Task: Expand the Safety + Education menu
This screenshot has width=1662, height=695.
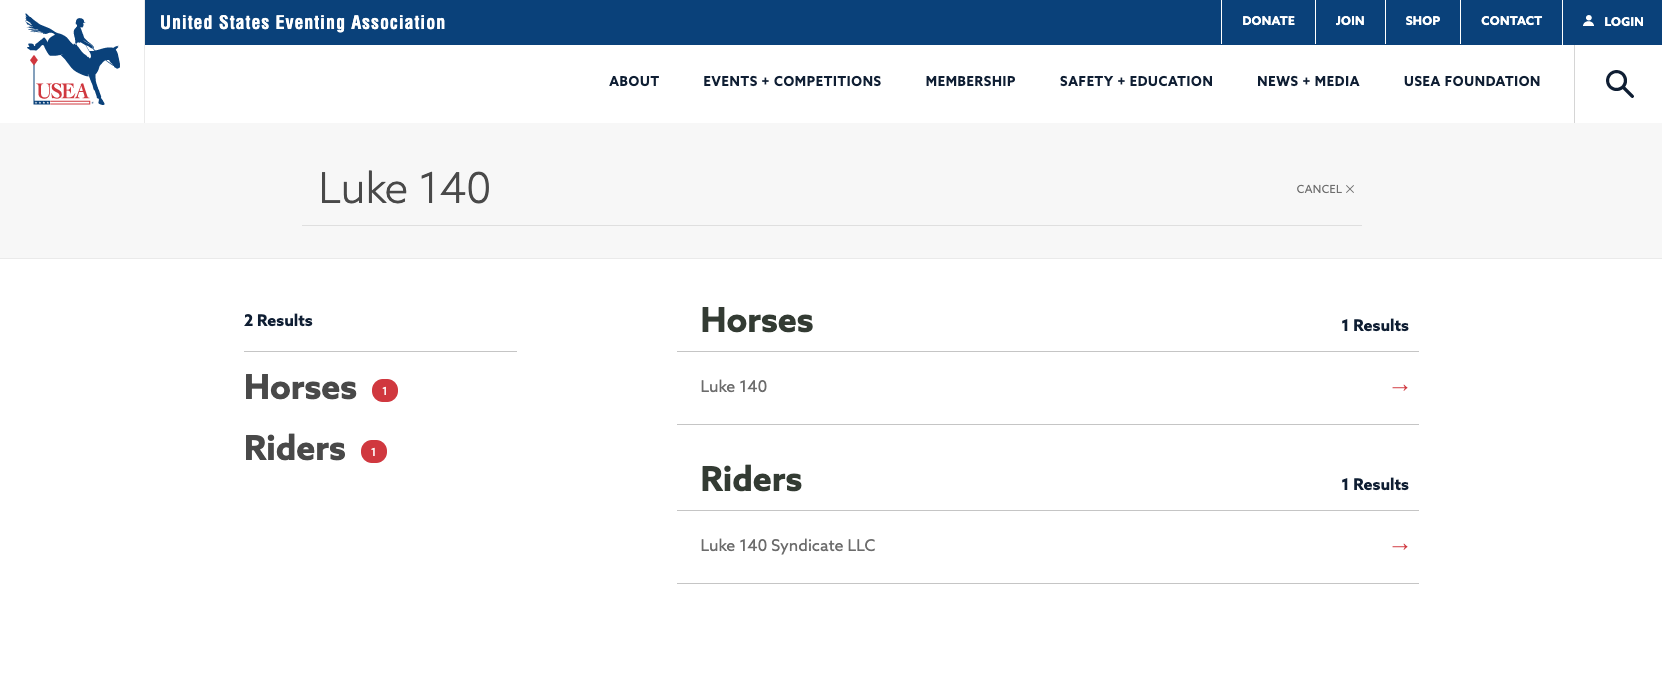Action: tap(1136, 82)
